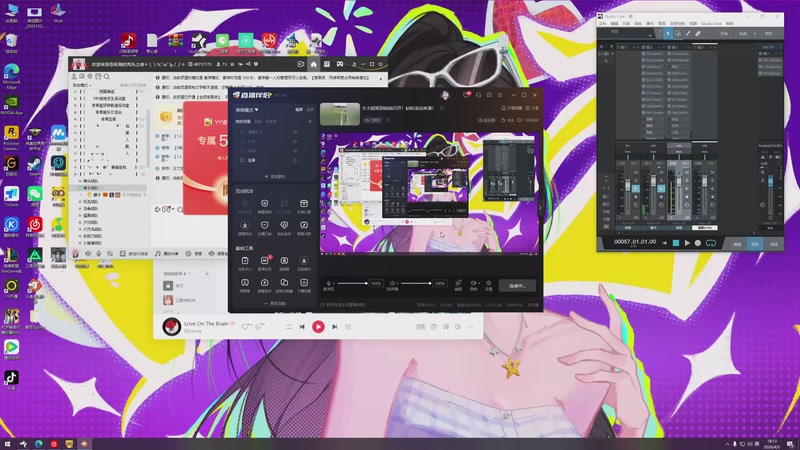Click the home icon in YY top bar

(313, 64)
